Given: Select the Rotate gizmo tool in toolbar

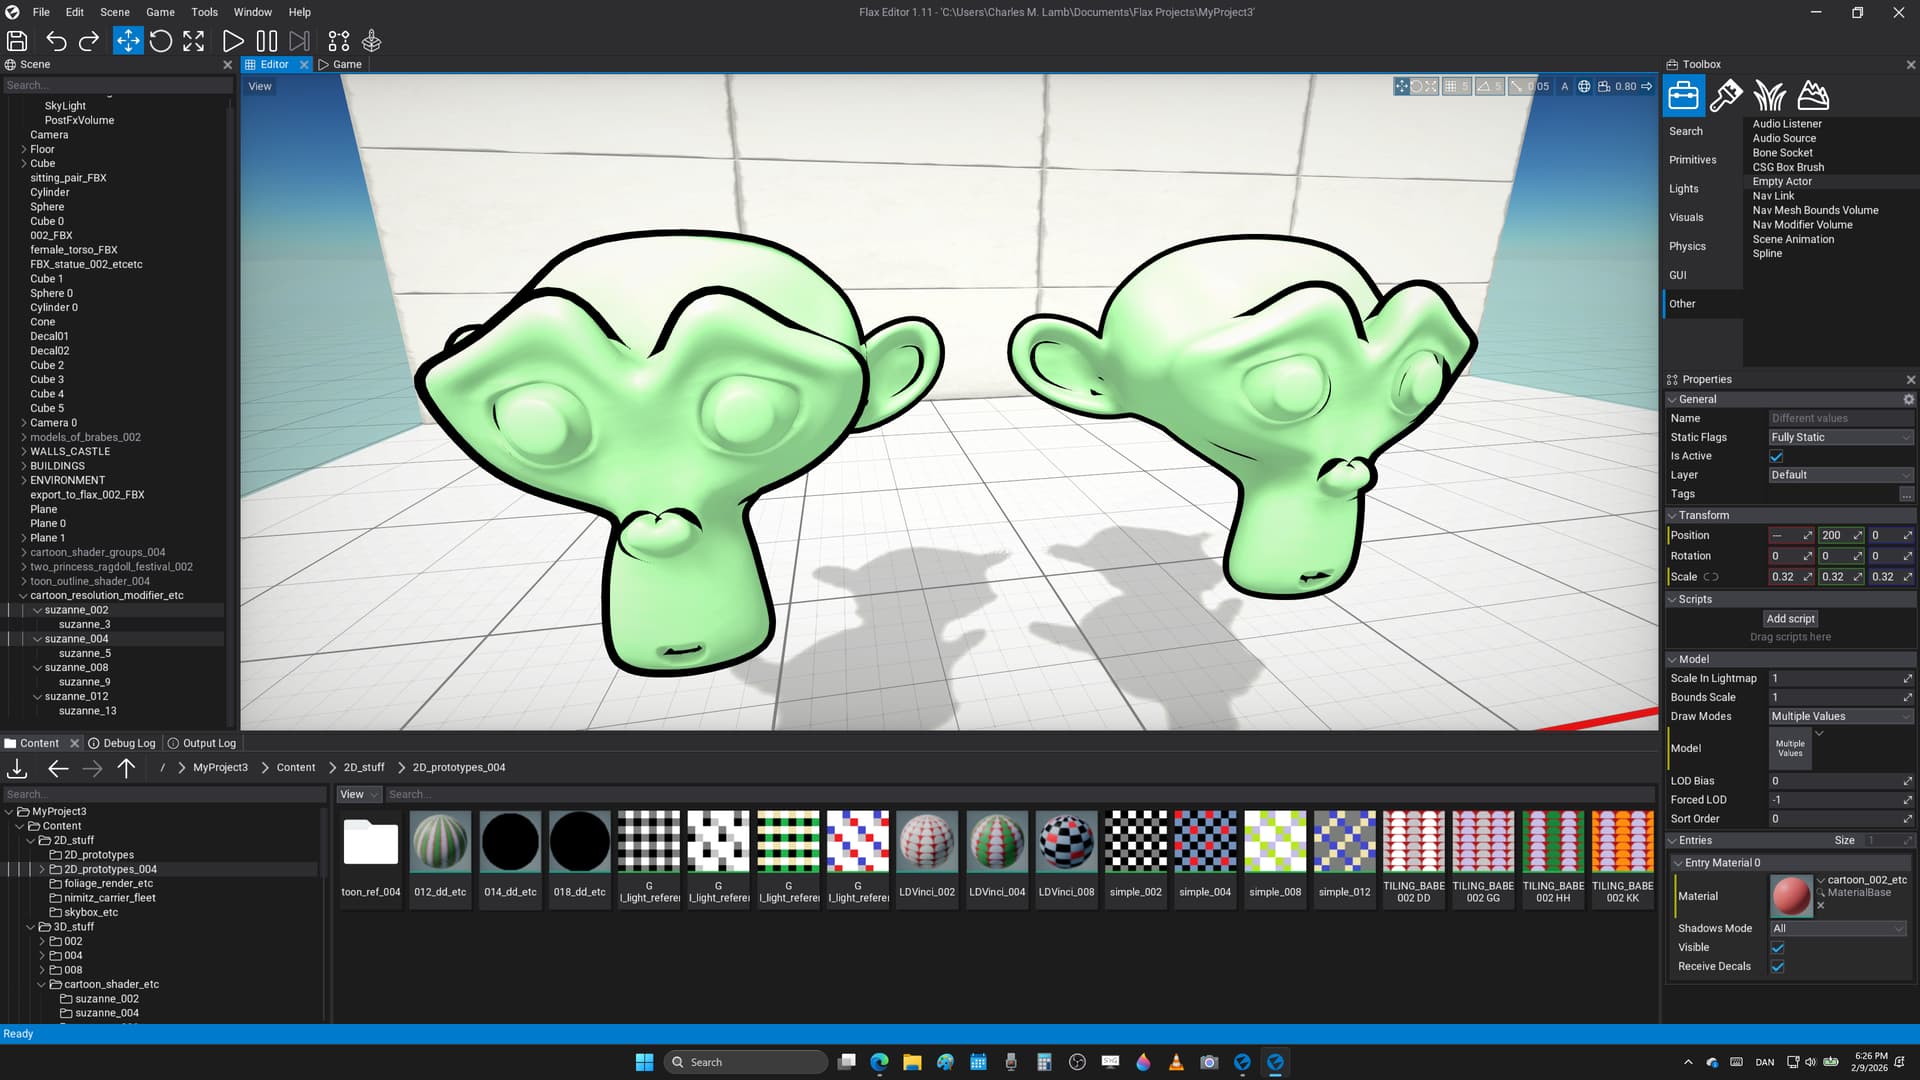Looking at the screenshot, I should coord(161,41).
